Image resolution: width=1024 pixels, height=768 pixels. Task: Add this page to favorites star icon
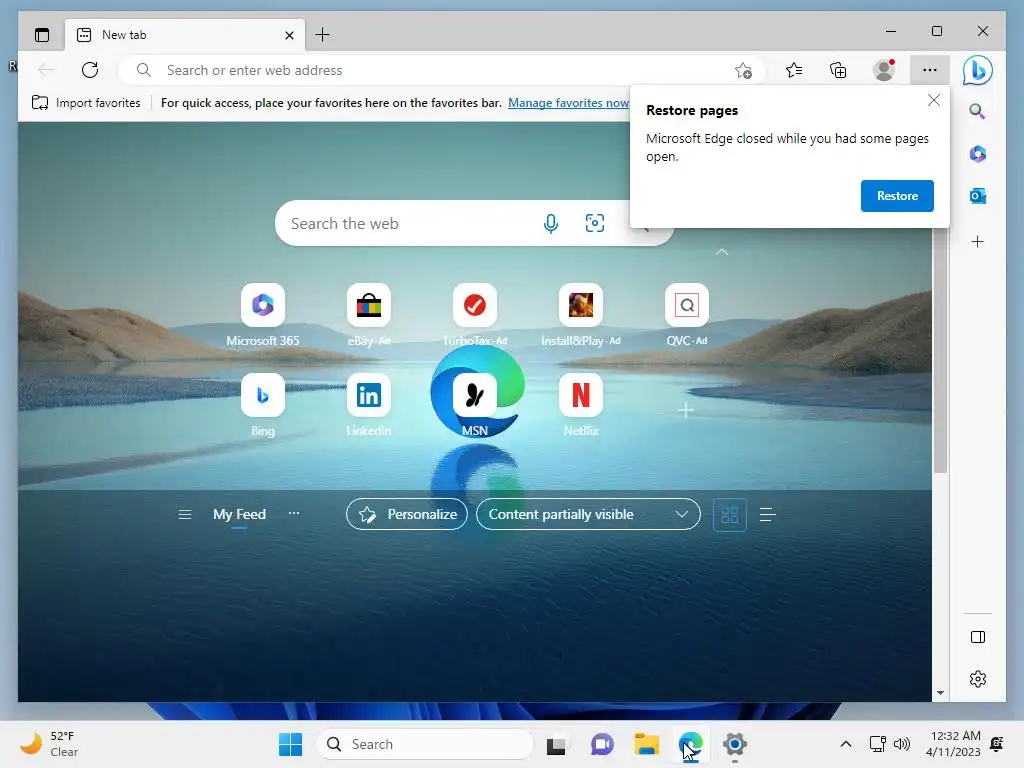click(x=743, y=71)
